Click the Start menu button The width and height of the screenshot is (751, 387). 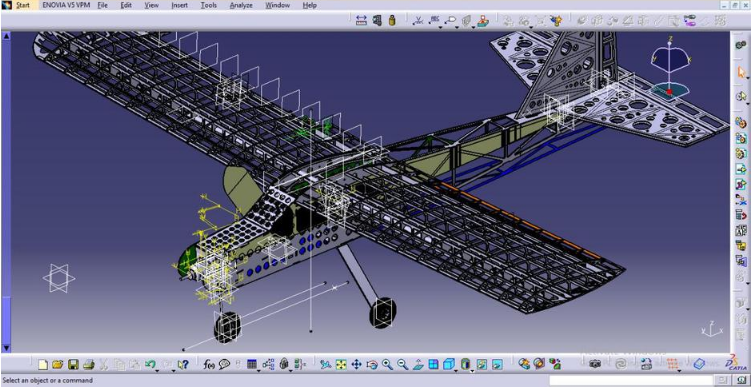(17, 5)
